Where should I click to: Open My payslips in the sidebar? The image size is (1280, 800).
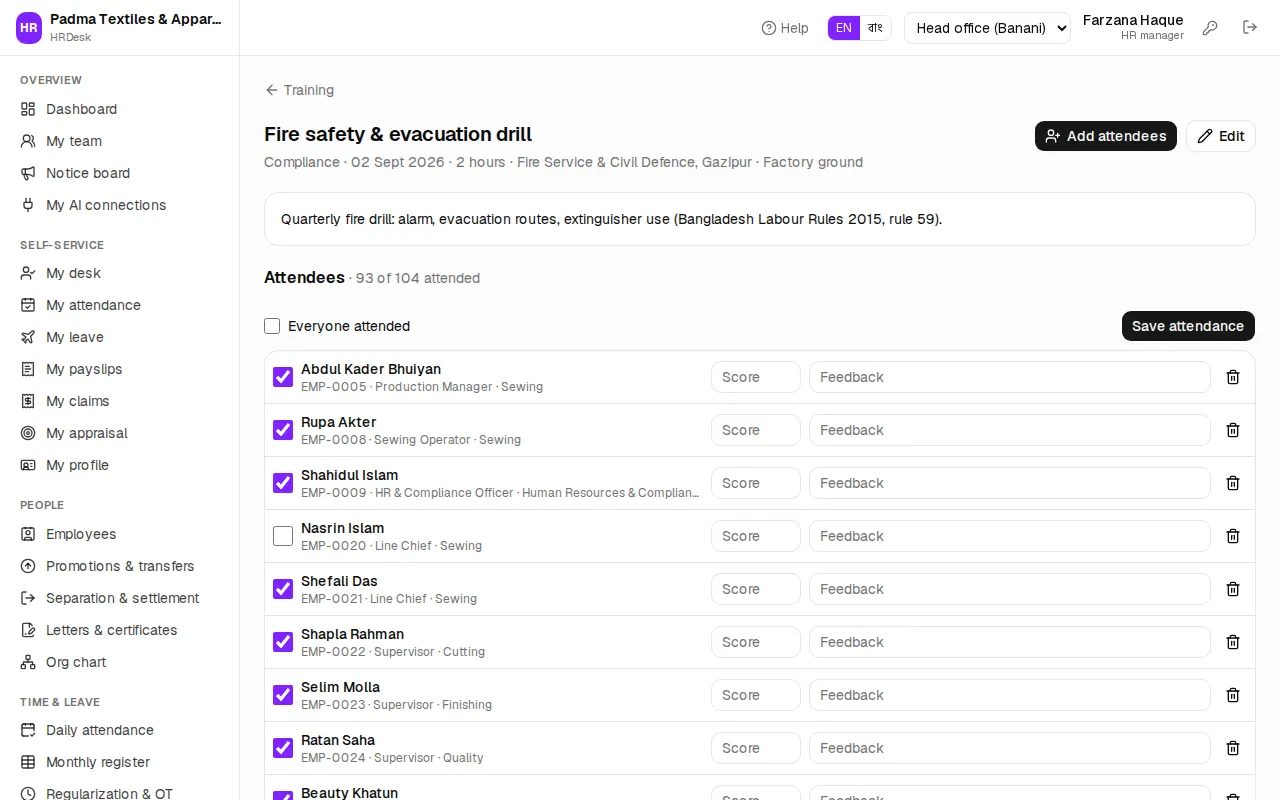119,369
